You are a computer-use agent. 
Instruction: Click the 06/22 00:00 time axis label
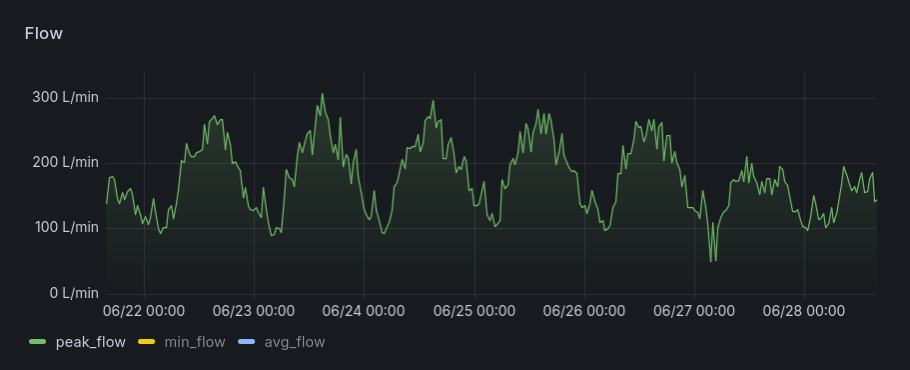coord(144,311)
